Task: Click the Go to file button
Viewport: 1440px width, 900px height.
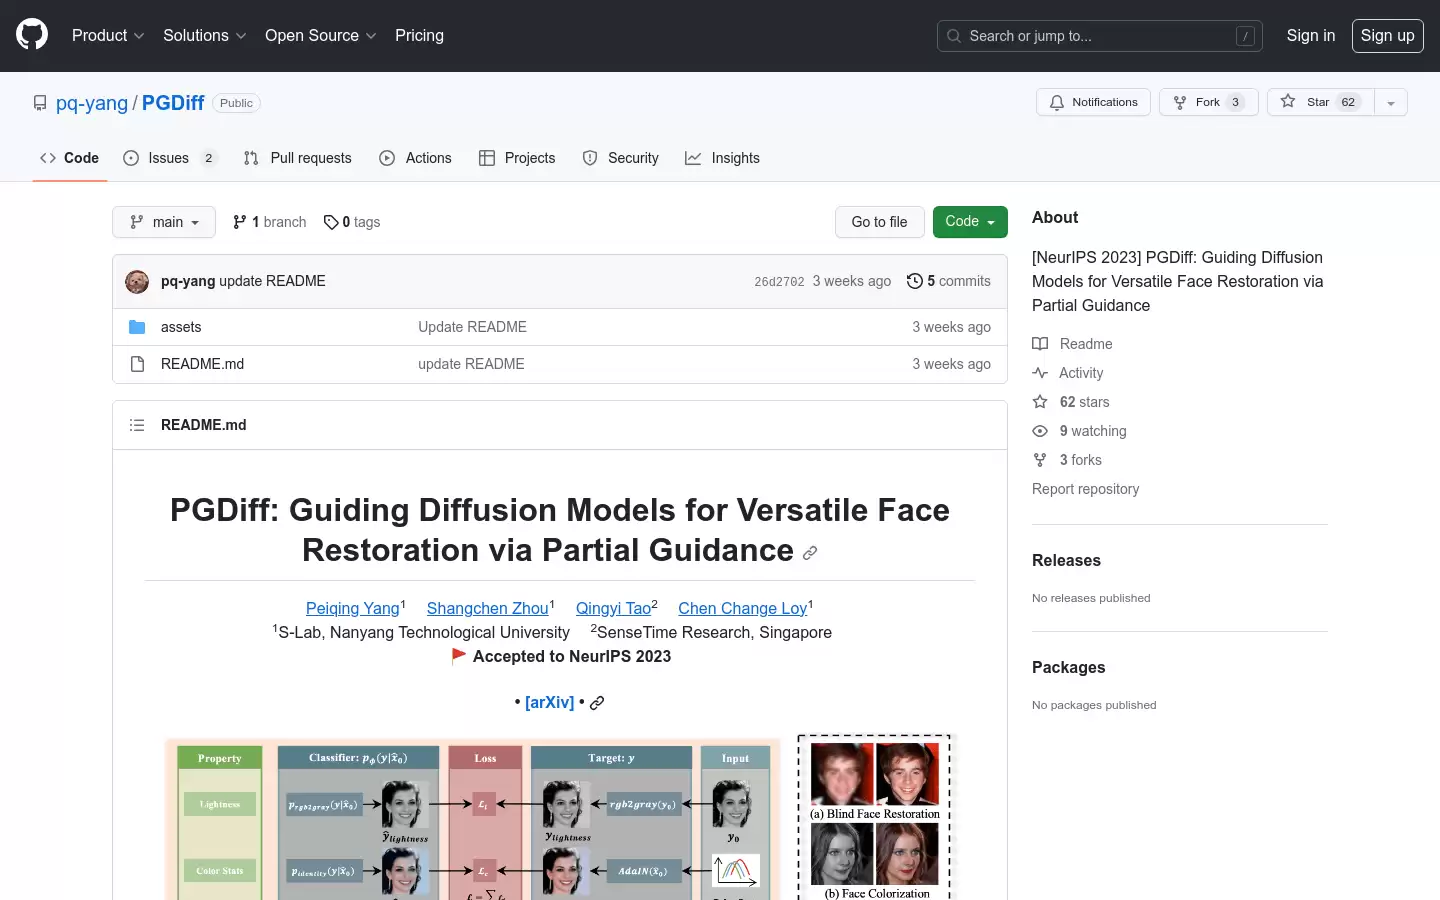Action: [x=880, y=222]
